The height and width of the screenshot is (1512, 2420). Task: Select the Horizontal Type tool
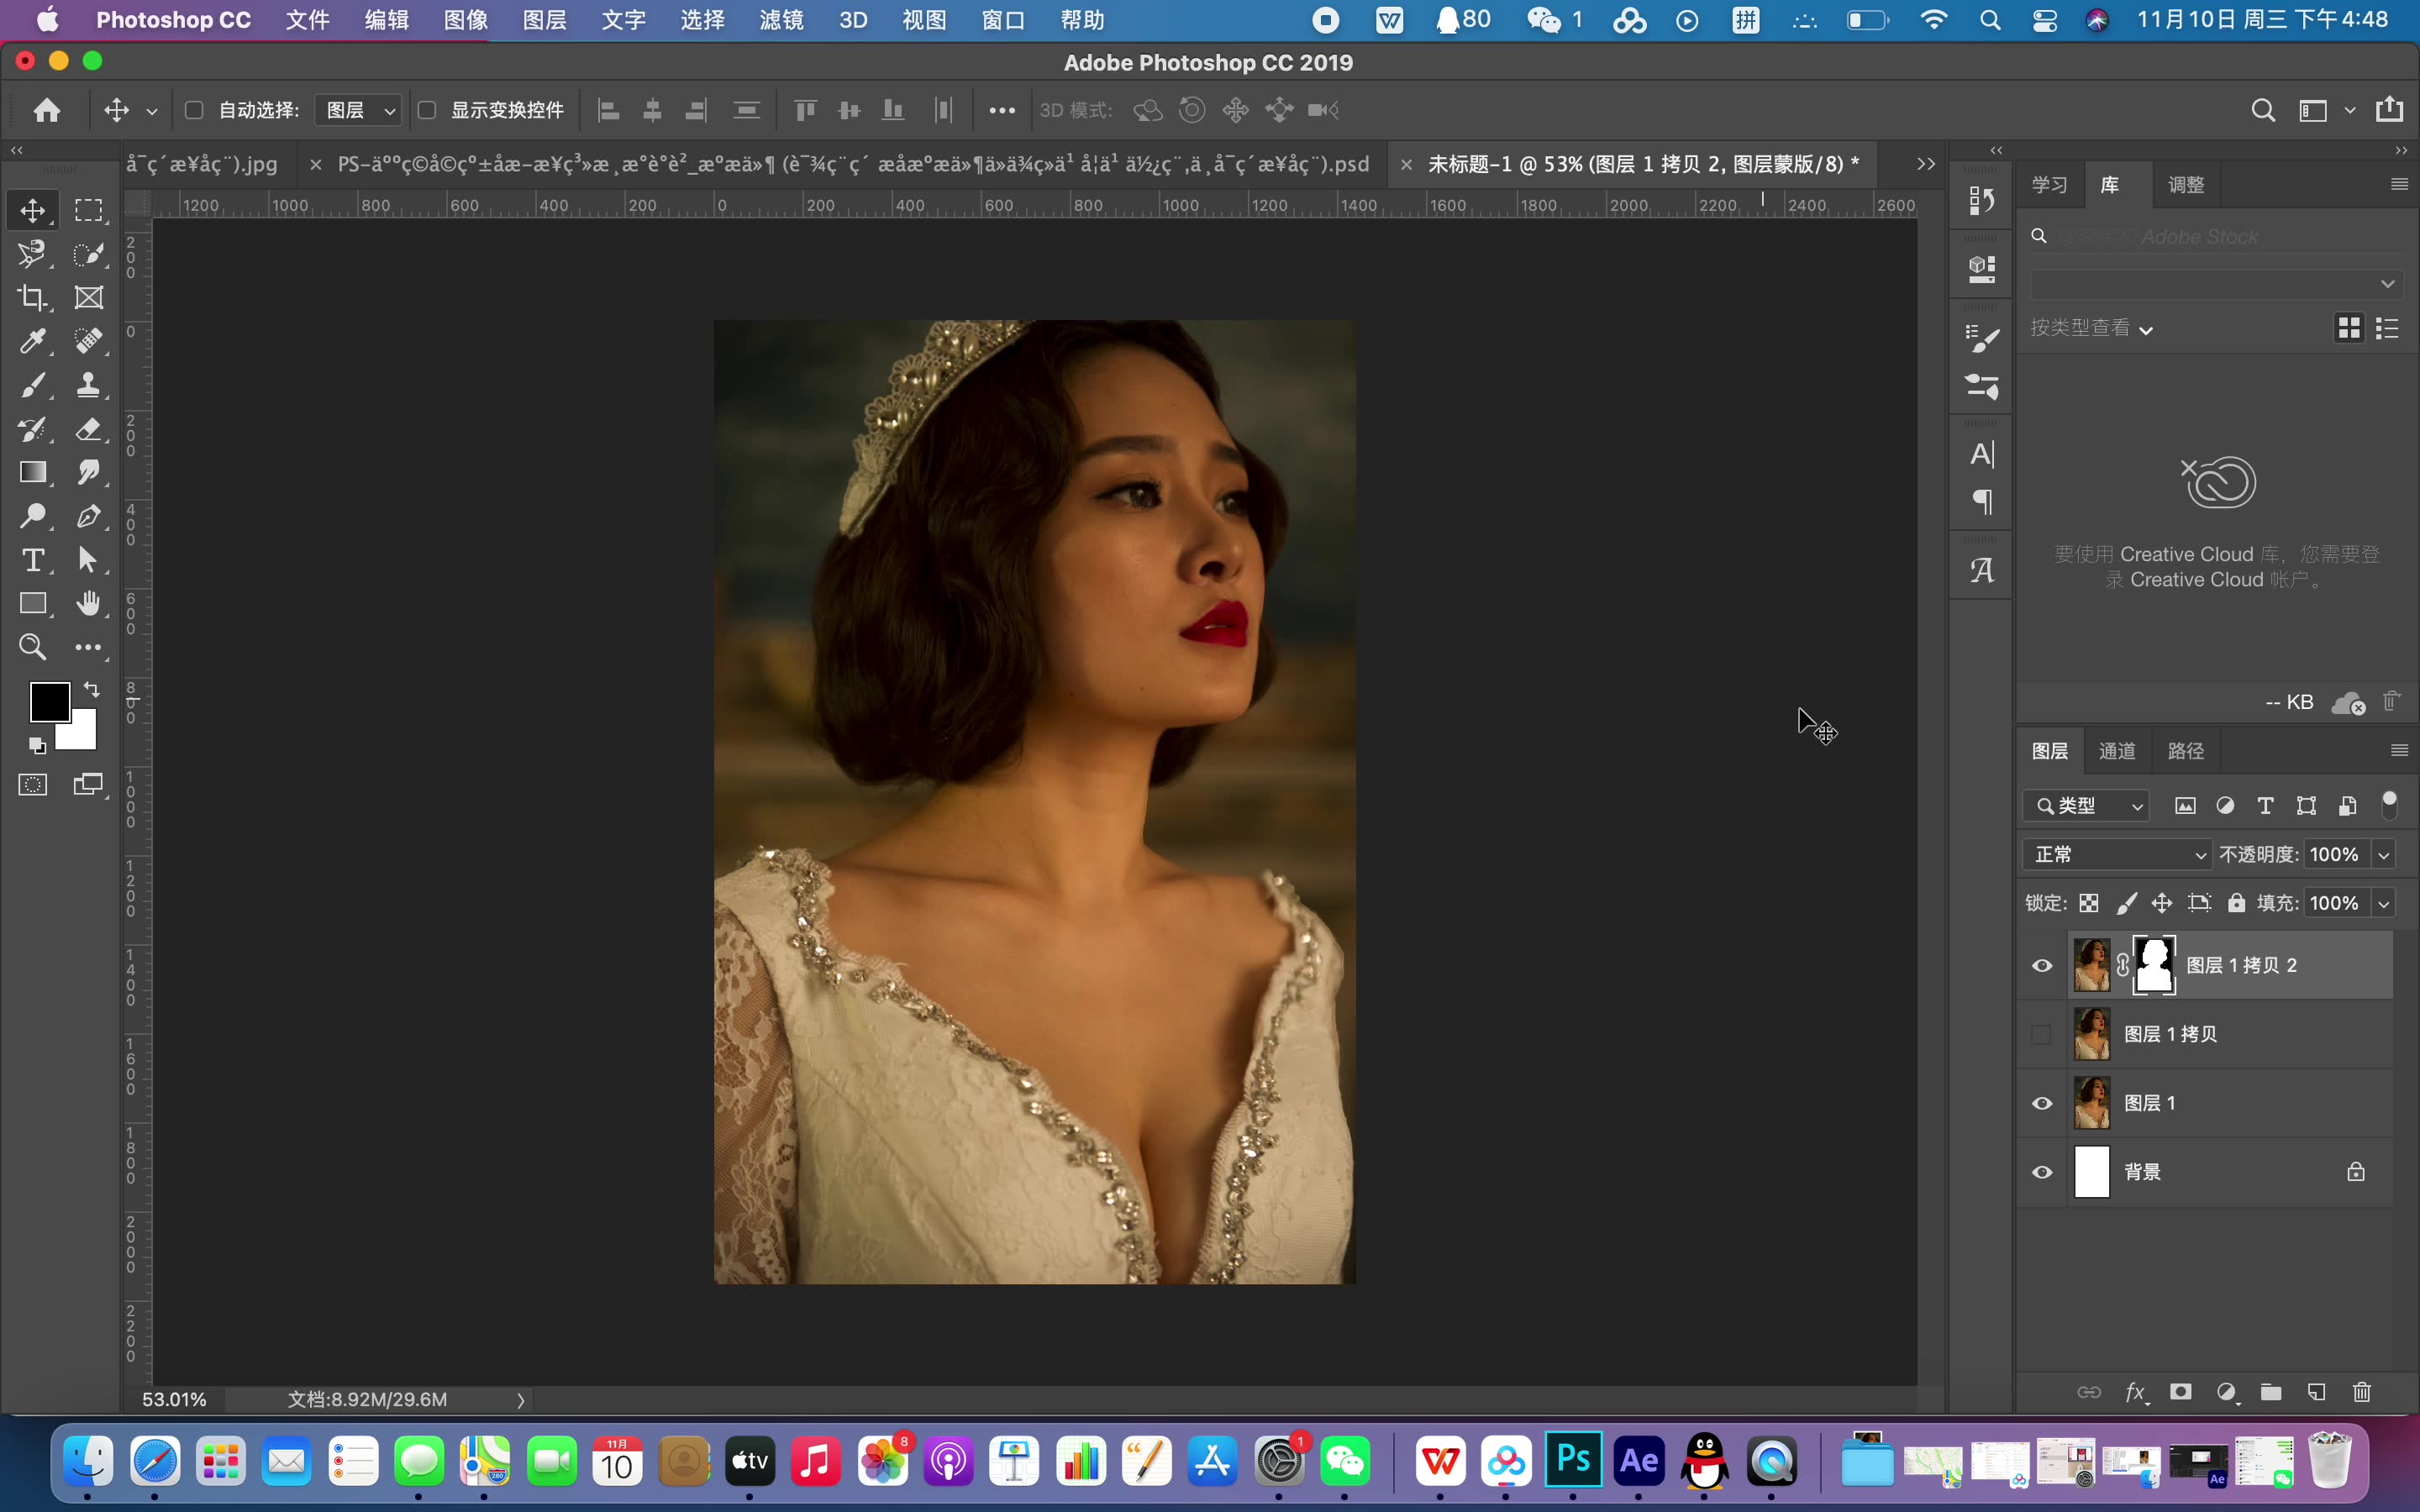[x=32, y=560]
